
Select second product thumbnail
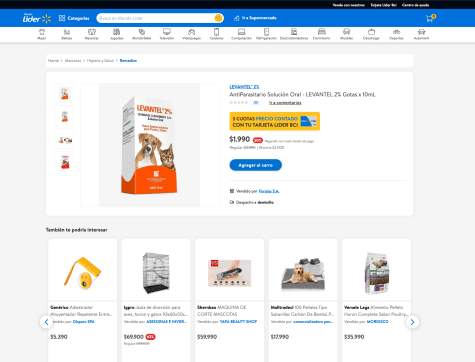[64, 116]
